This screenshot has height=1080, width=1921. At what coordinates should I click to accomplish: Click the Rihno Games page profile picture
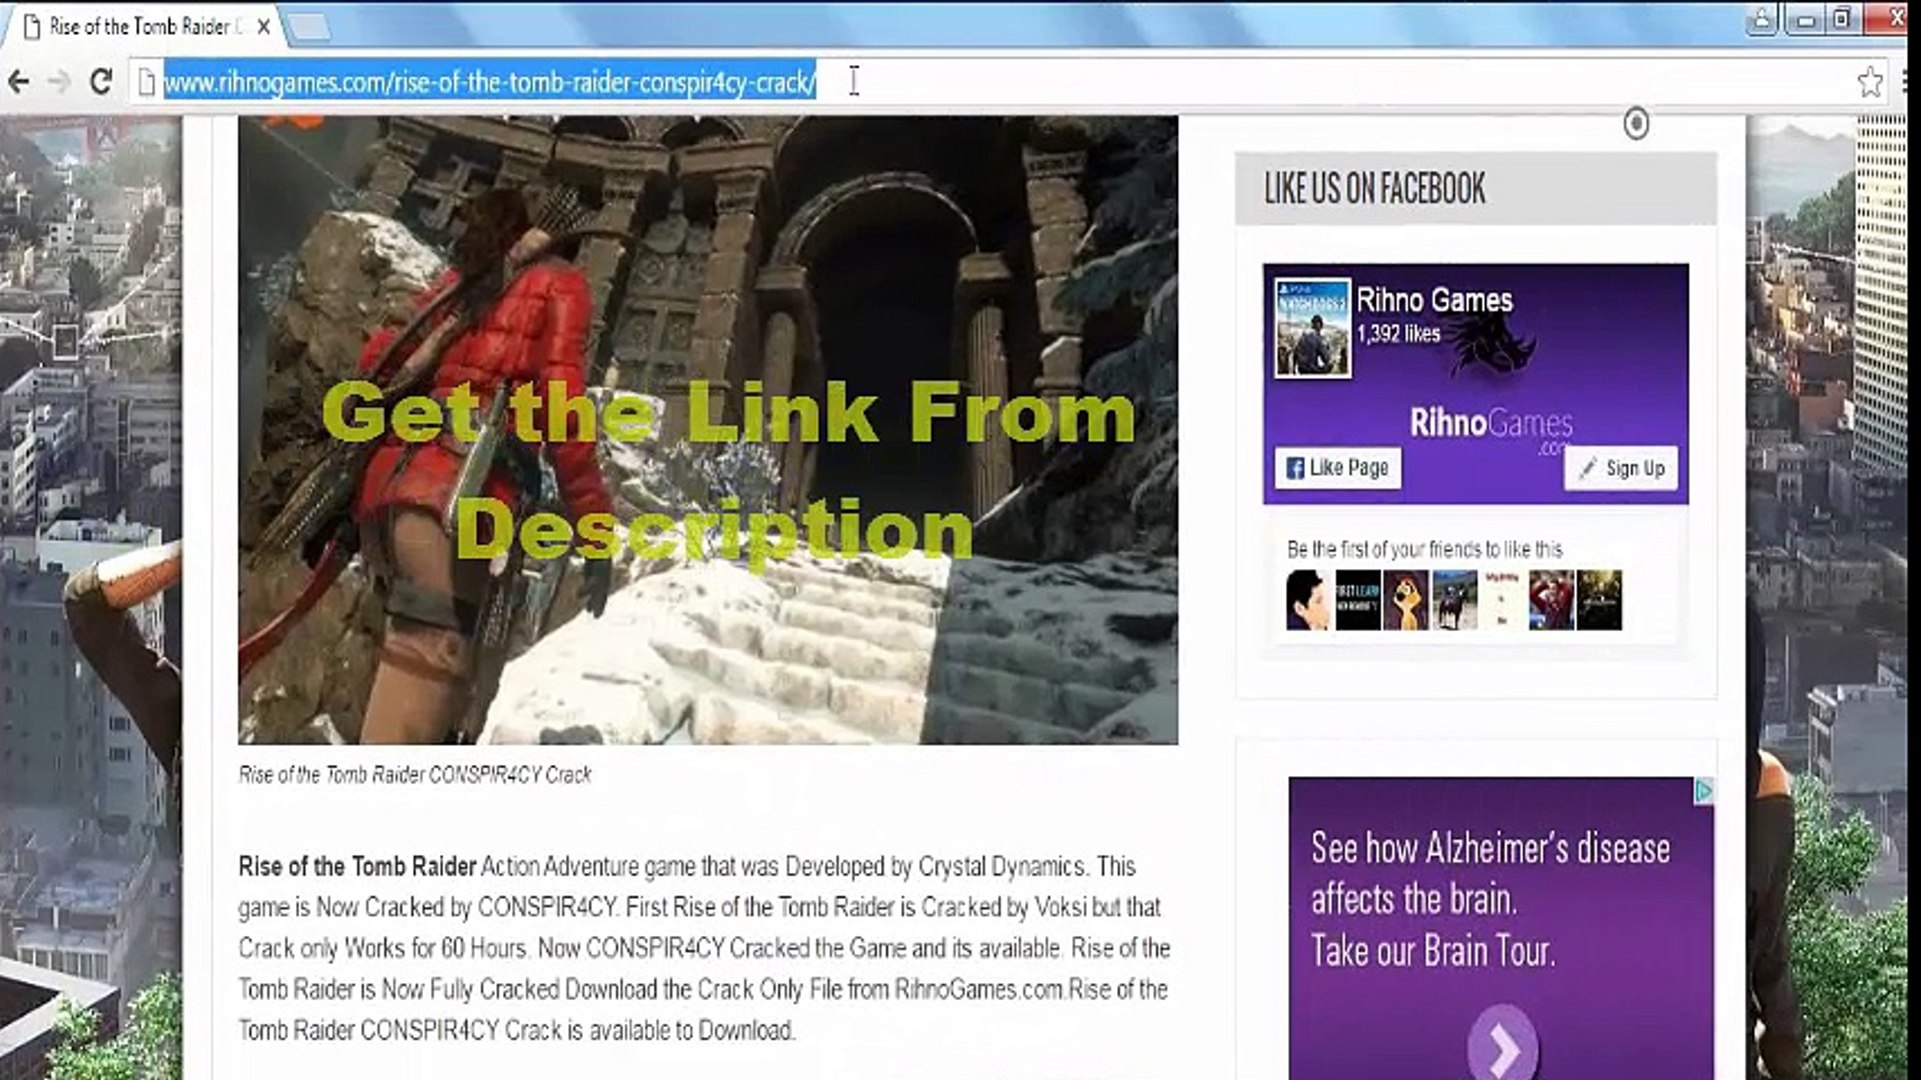pos(1312,328)
